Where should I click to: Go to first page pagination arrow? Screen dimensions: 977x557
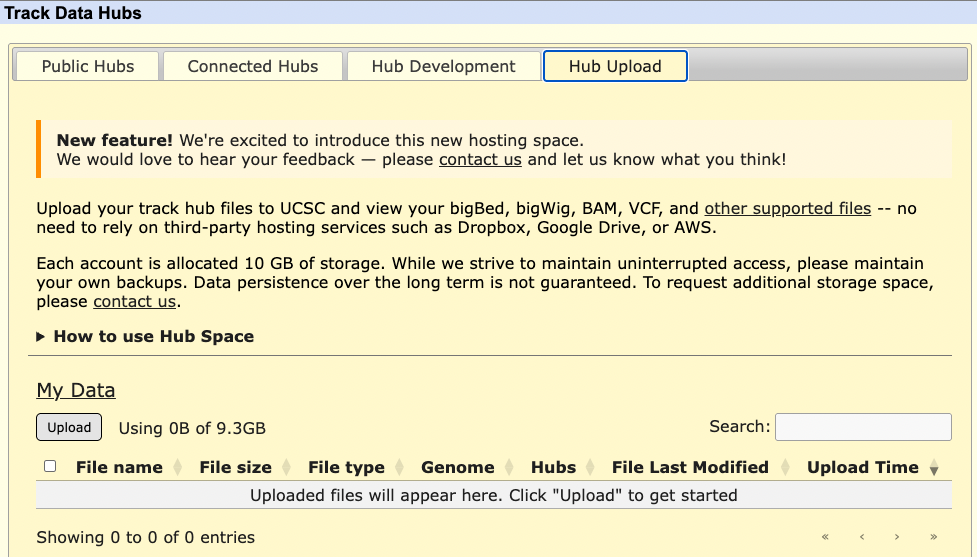pos(825,537)
